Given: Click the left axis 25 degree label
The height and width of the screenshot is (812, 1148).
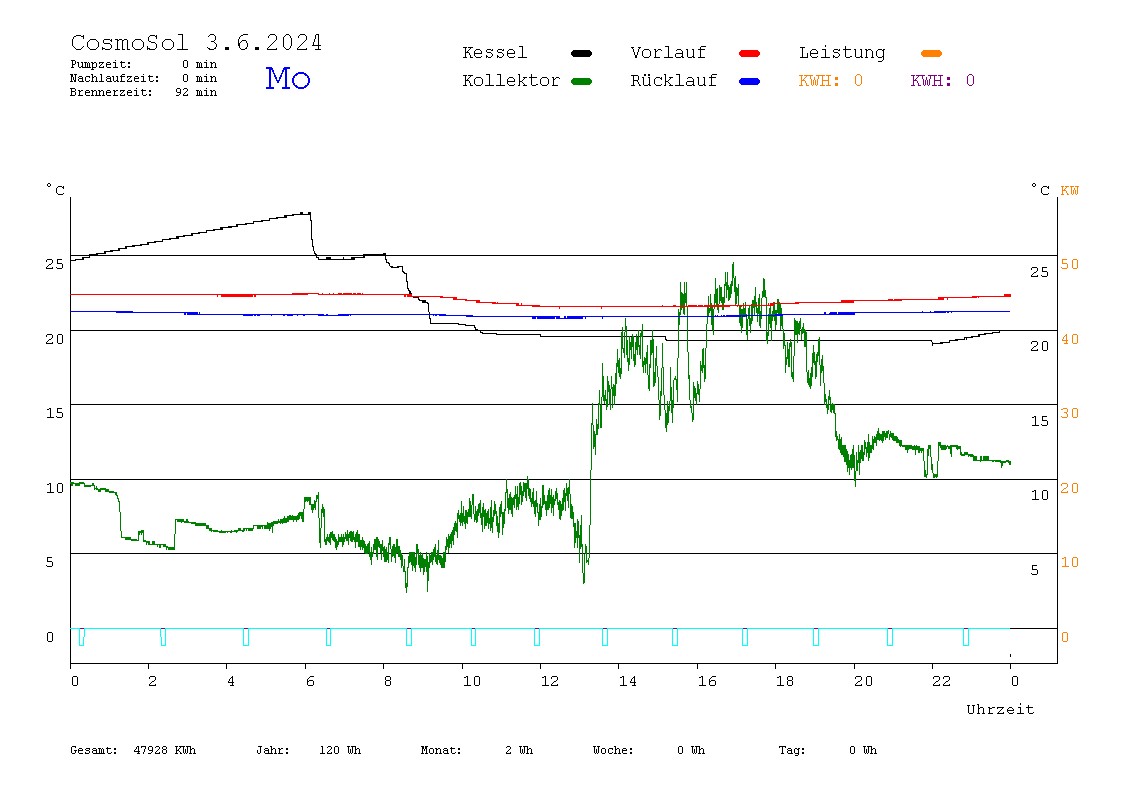Looking at the screenshot, I should coord(55,264).
